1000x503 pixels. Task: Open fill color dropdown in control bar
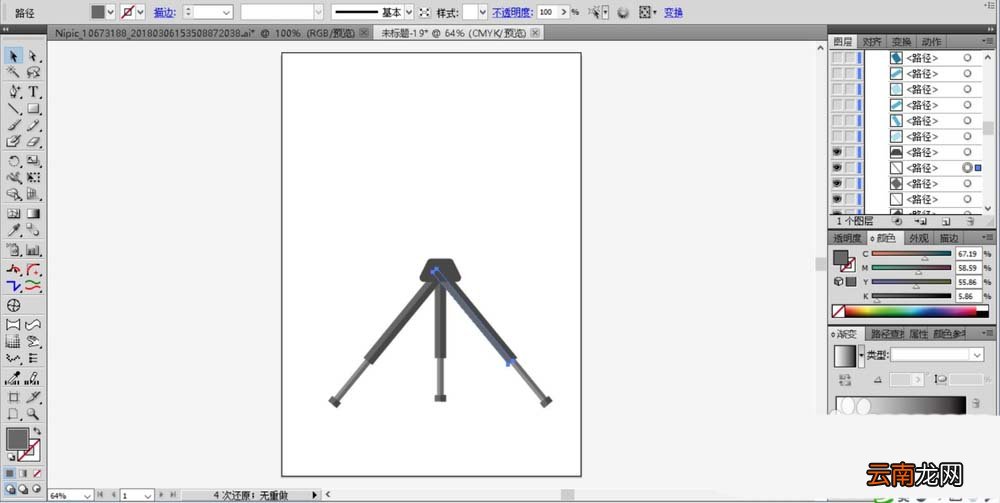pyautogui.click(x=110, y=12)
